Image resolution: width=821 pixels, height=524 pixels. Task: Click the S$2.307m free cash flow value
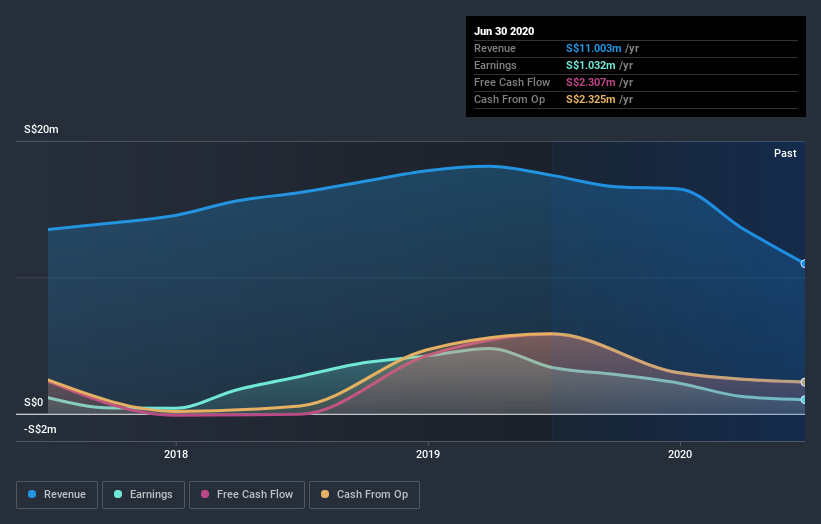coord(590,82)
